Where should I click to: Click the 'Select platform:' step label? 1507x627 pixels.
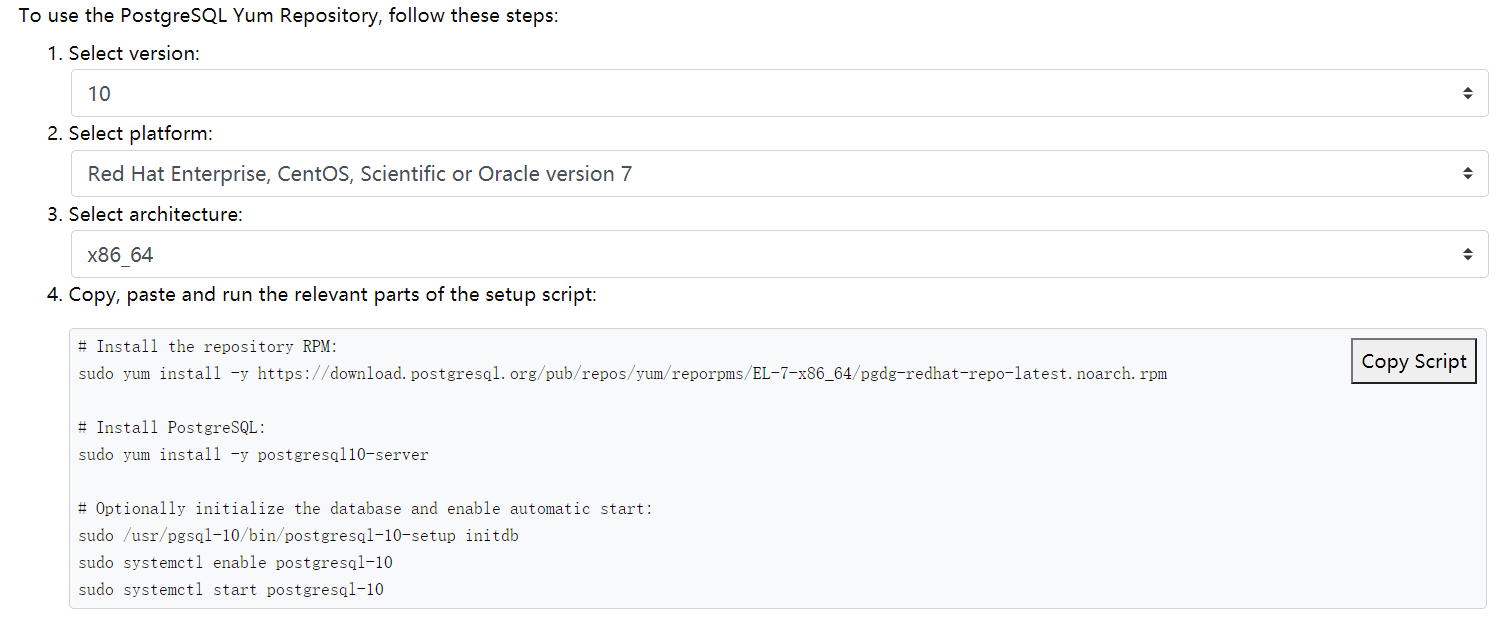(140, 134)
